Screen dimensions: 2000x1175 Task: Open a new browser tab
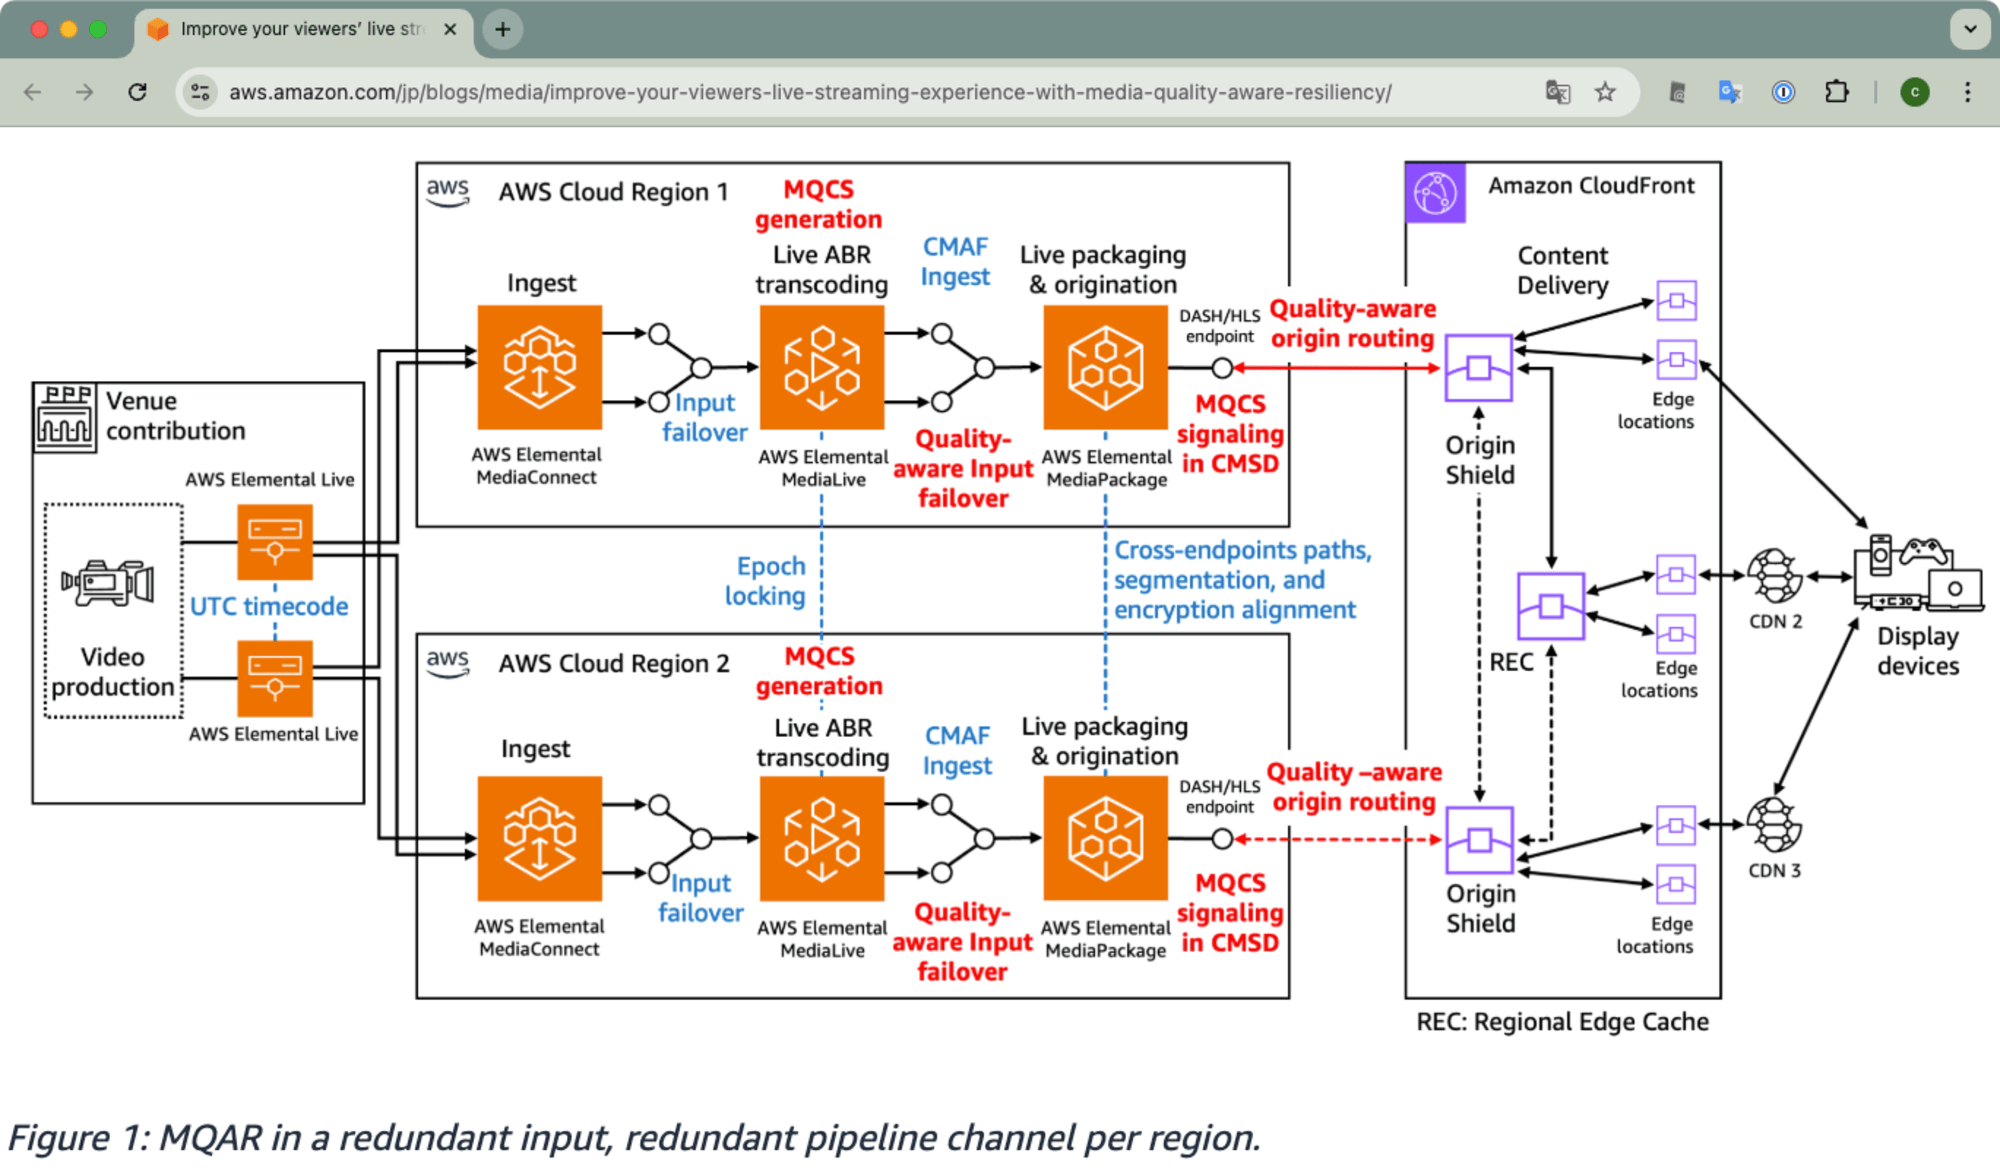(503, 29)
